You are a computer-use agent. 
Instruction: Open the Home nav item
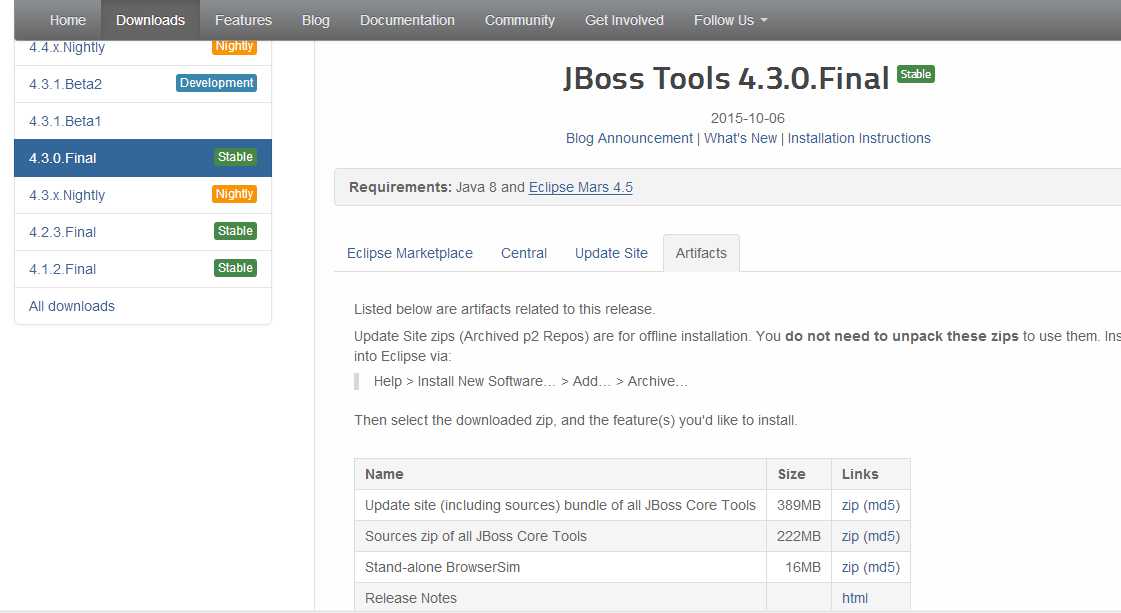point(68,20)
